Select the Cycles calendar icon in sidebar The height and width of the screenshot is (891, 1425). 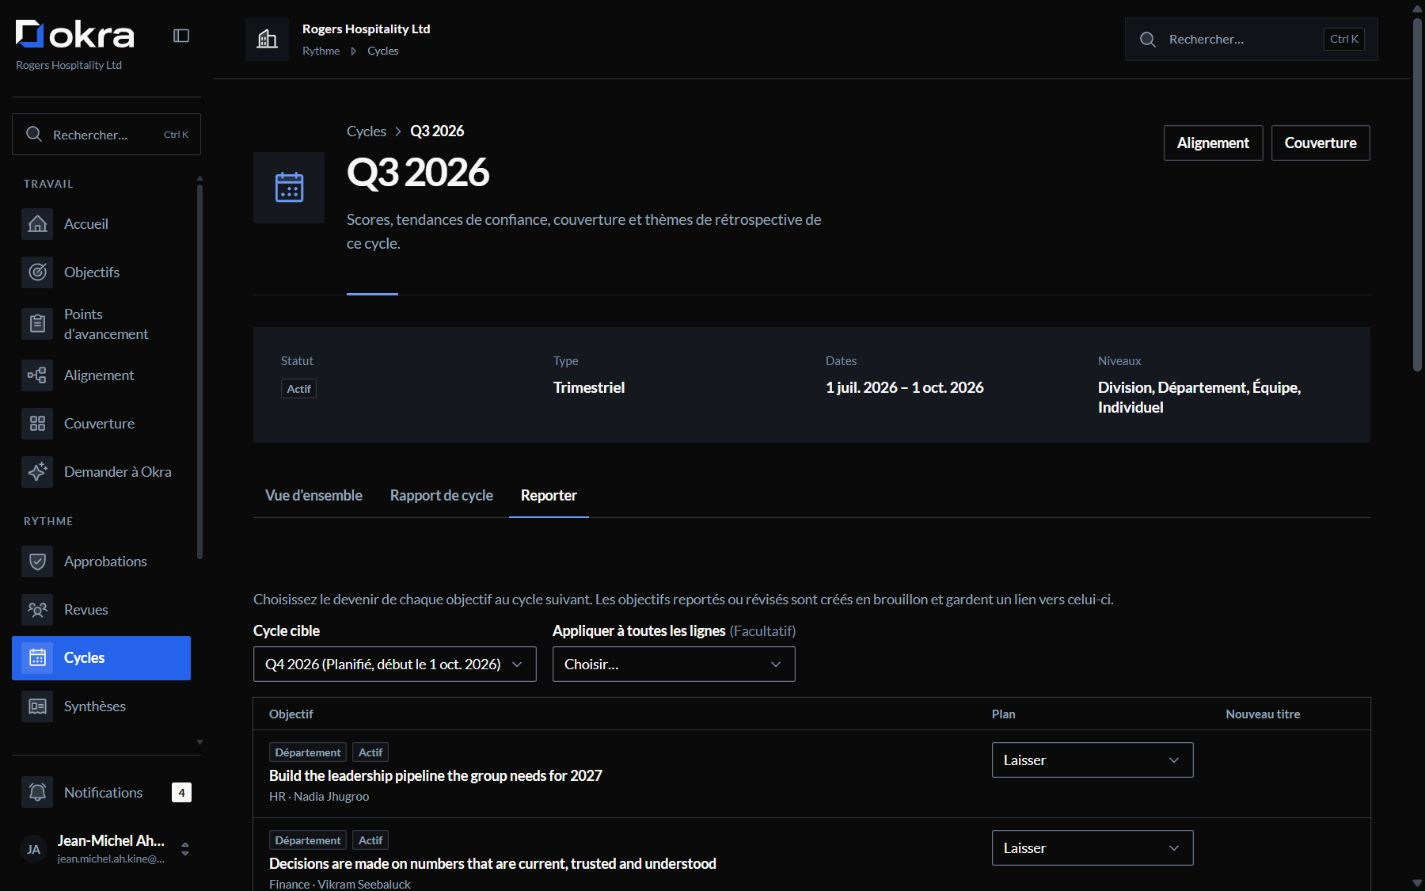coord(37,658)
